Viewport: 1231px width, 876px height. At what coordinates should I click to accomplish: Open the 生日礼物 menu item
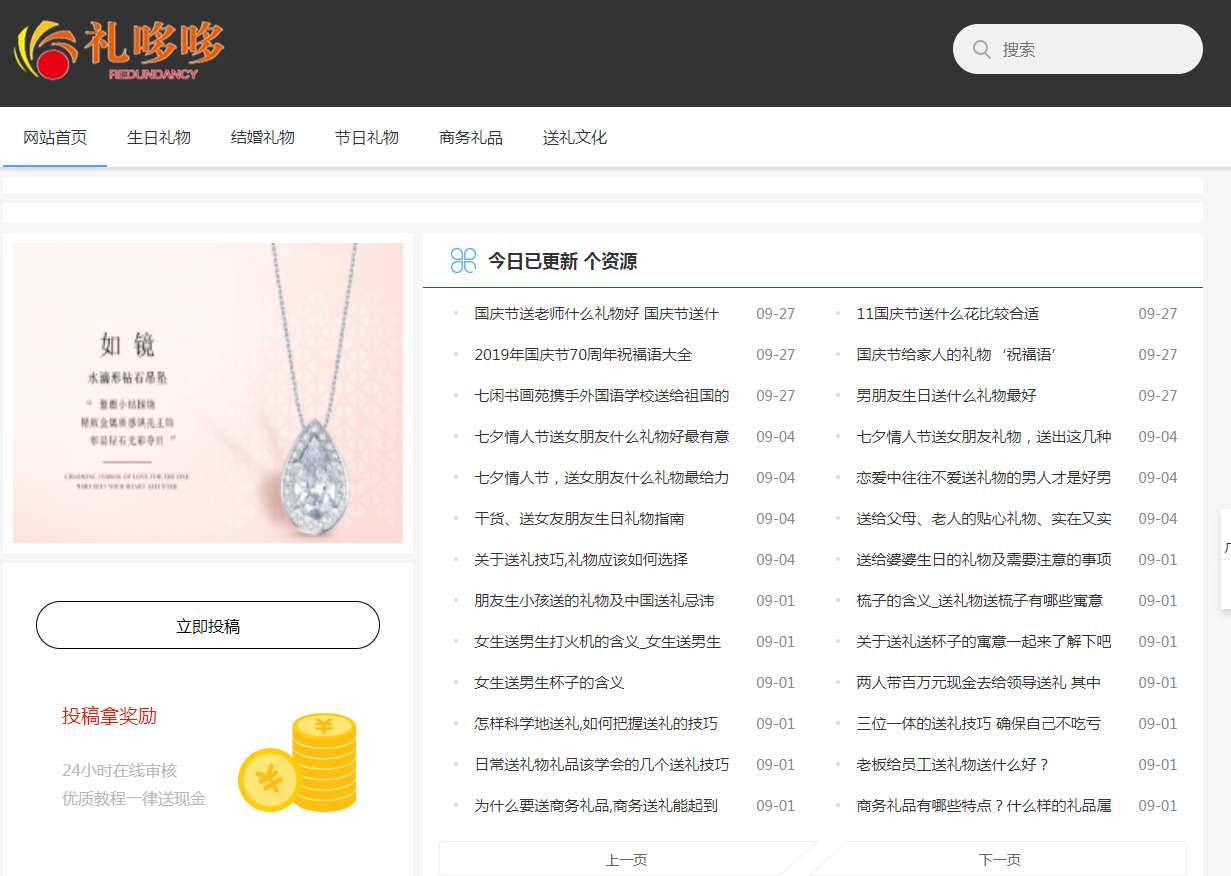(159, 138)
